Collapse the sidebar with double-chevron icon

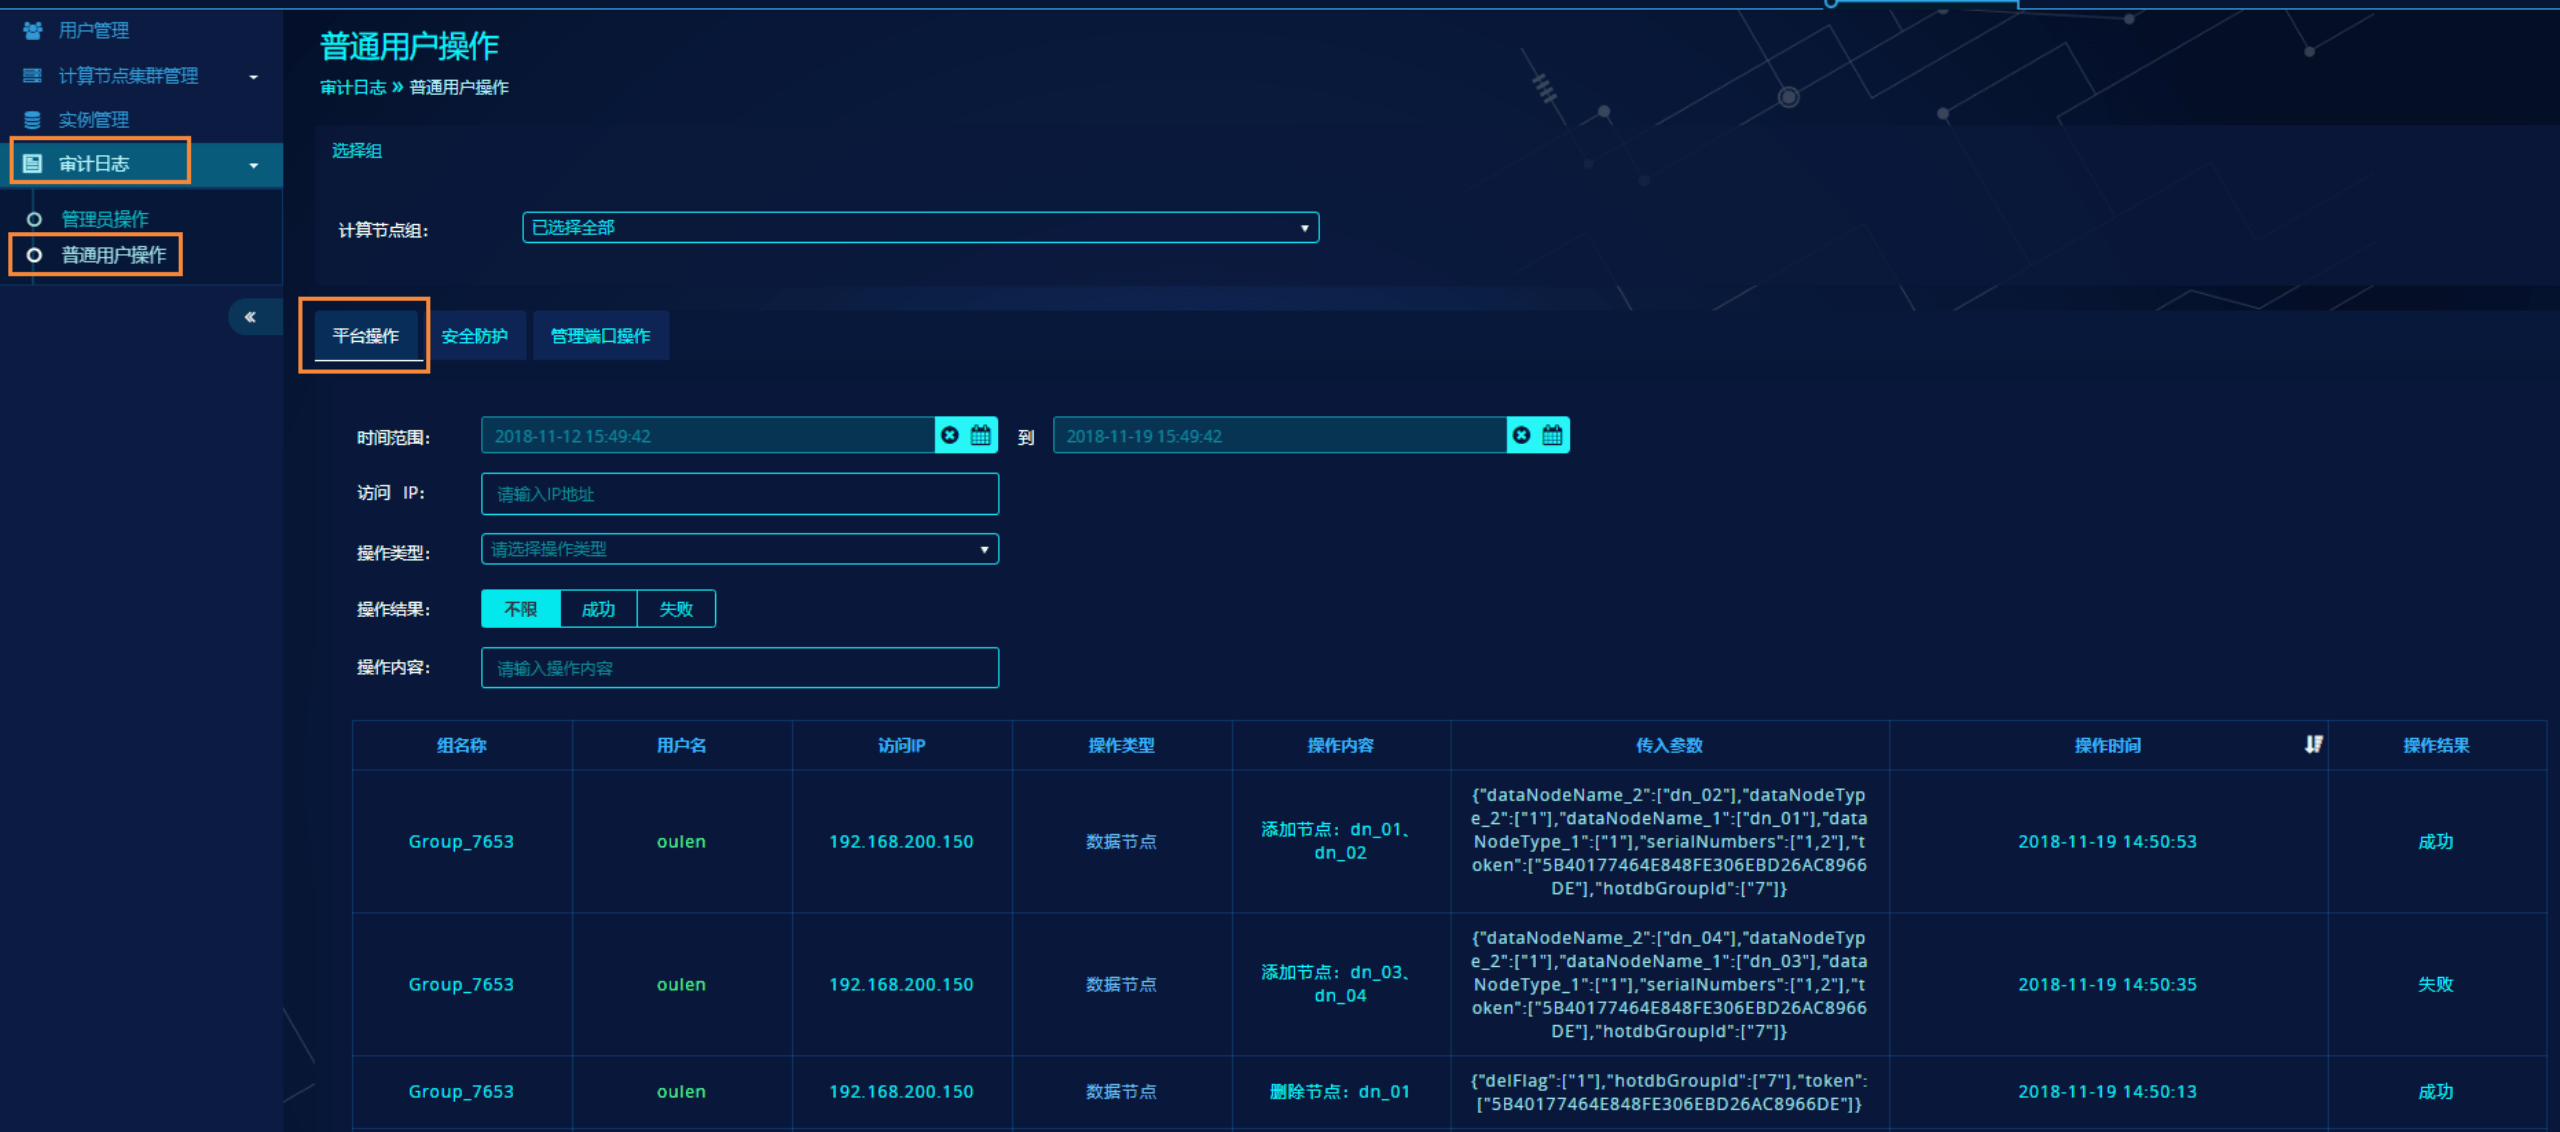[x=250, y=317]
